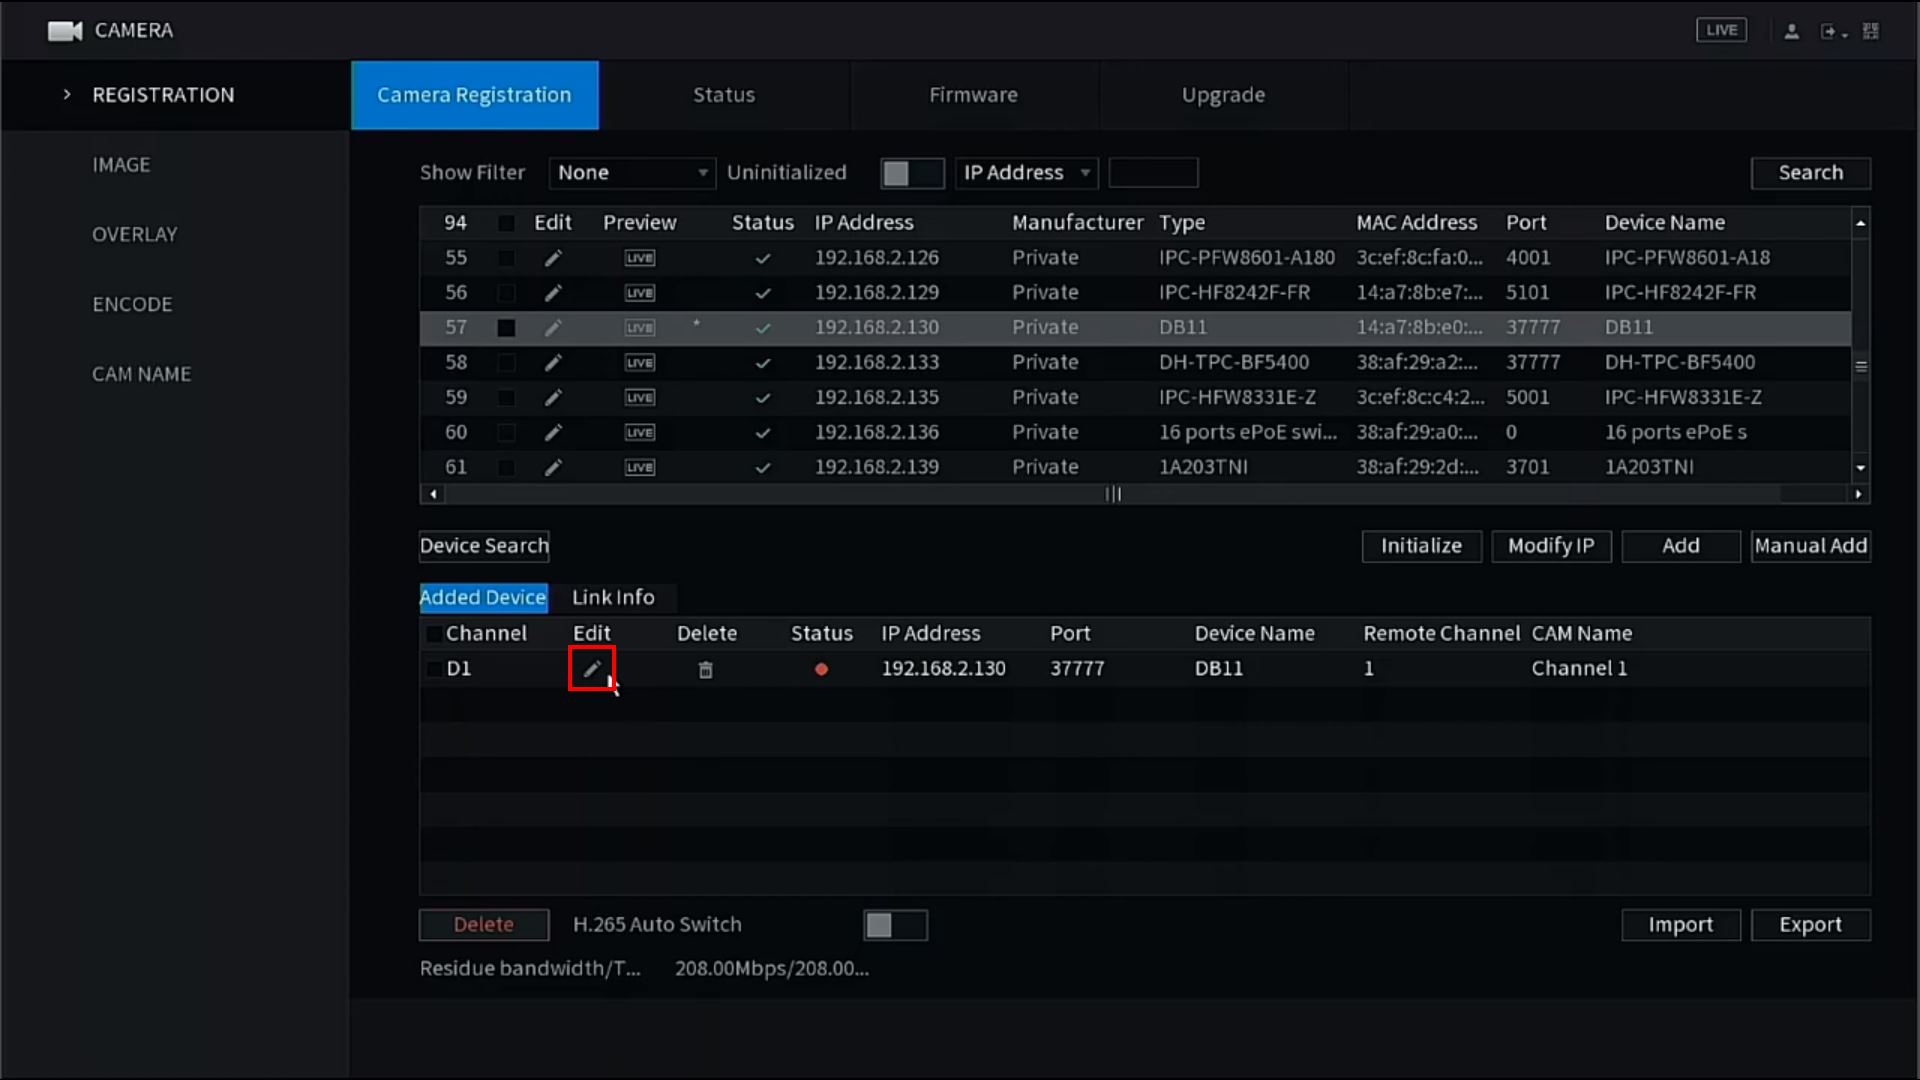The height and width of the screenshot is (1080, 1920).
Task: Click the CAMERA icon in the header
Action: [x=64, y=30]
